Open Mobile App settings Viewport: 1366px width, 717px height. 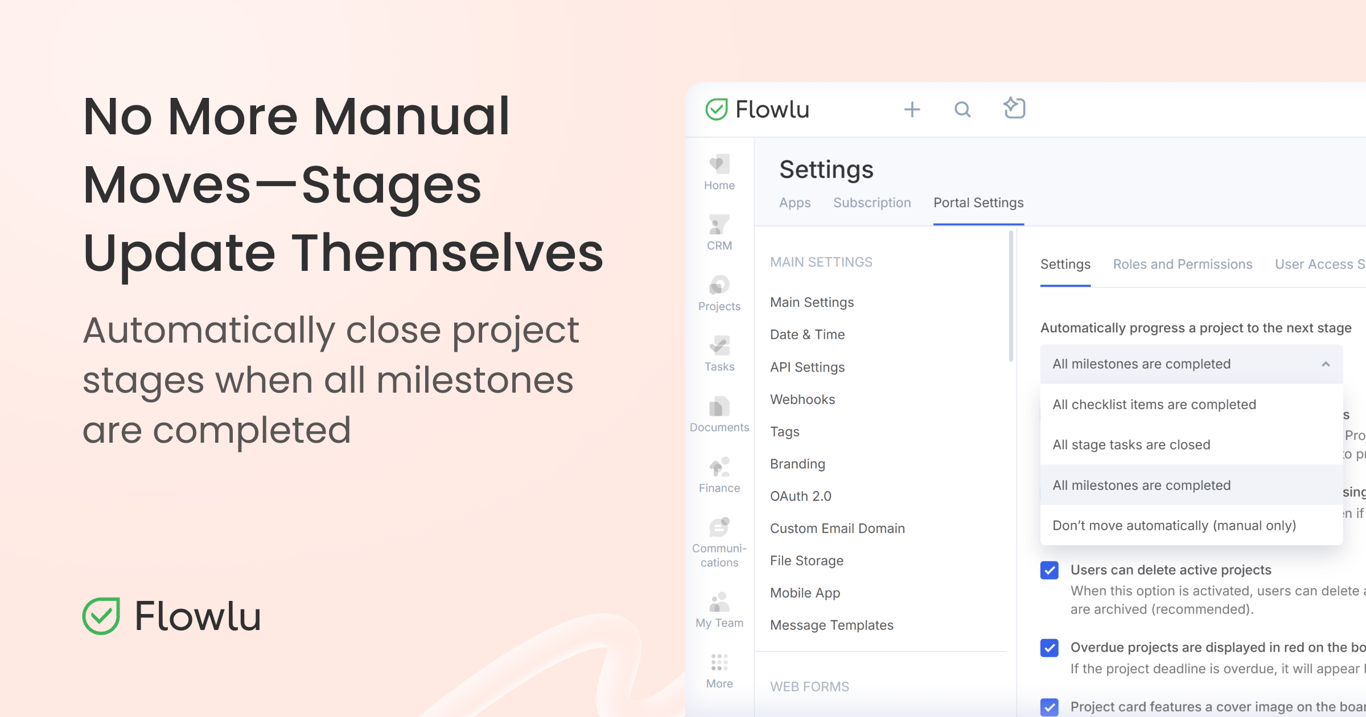tap(805, 593)
